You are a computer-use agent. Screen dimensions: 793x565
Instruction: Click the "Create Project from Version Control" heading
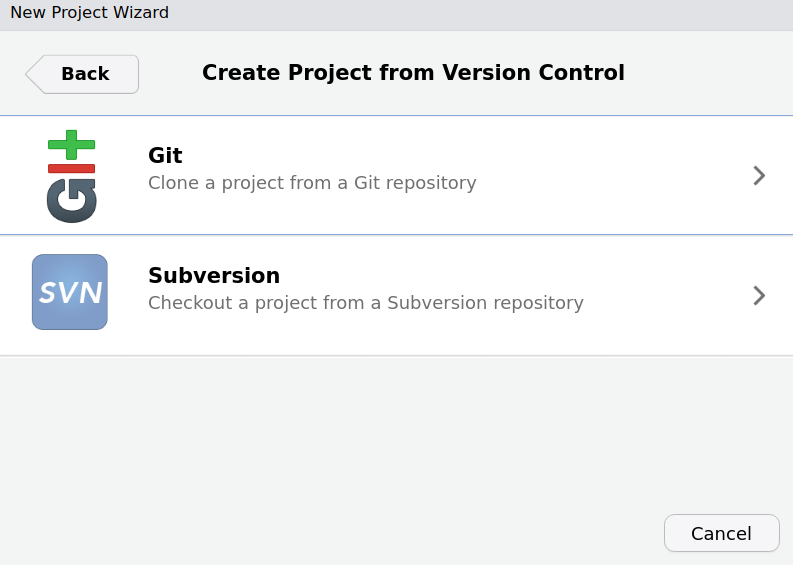pyautogui.click(x=413, y=73)
